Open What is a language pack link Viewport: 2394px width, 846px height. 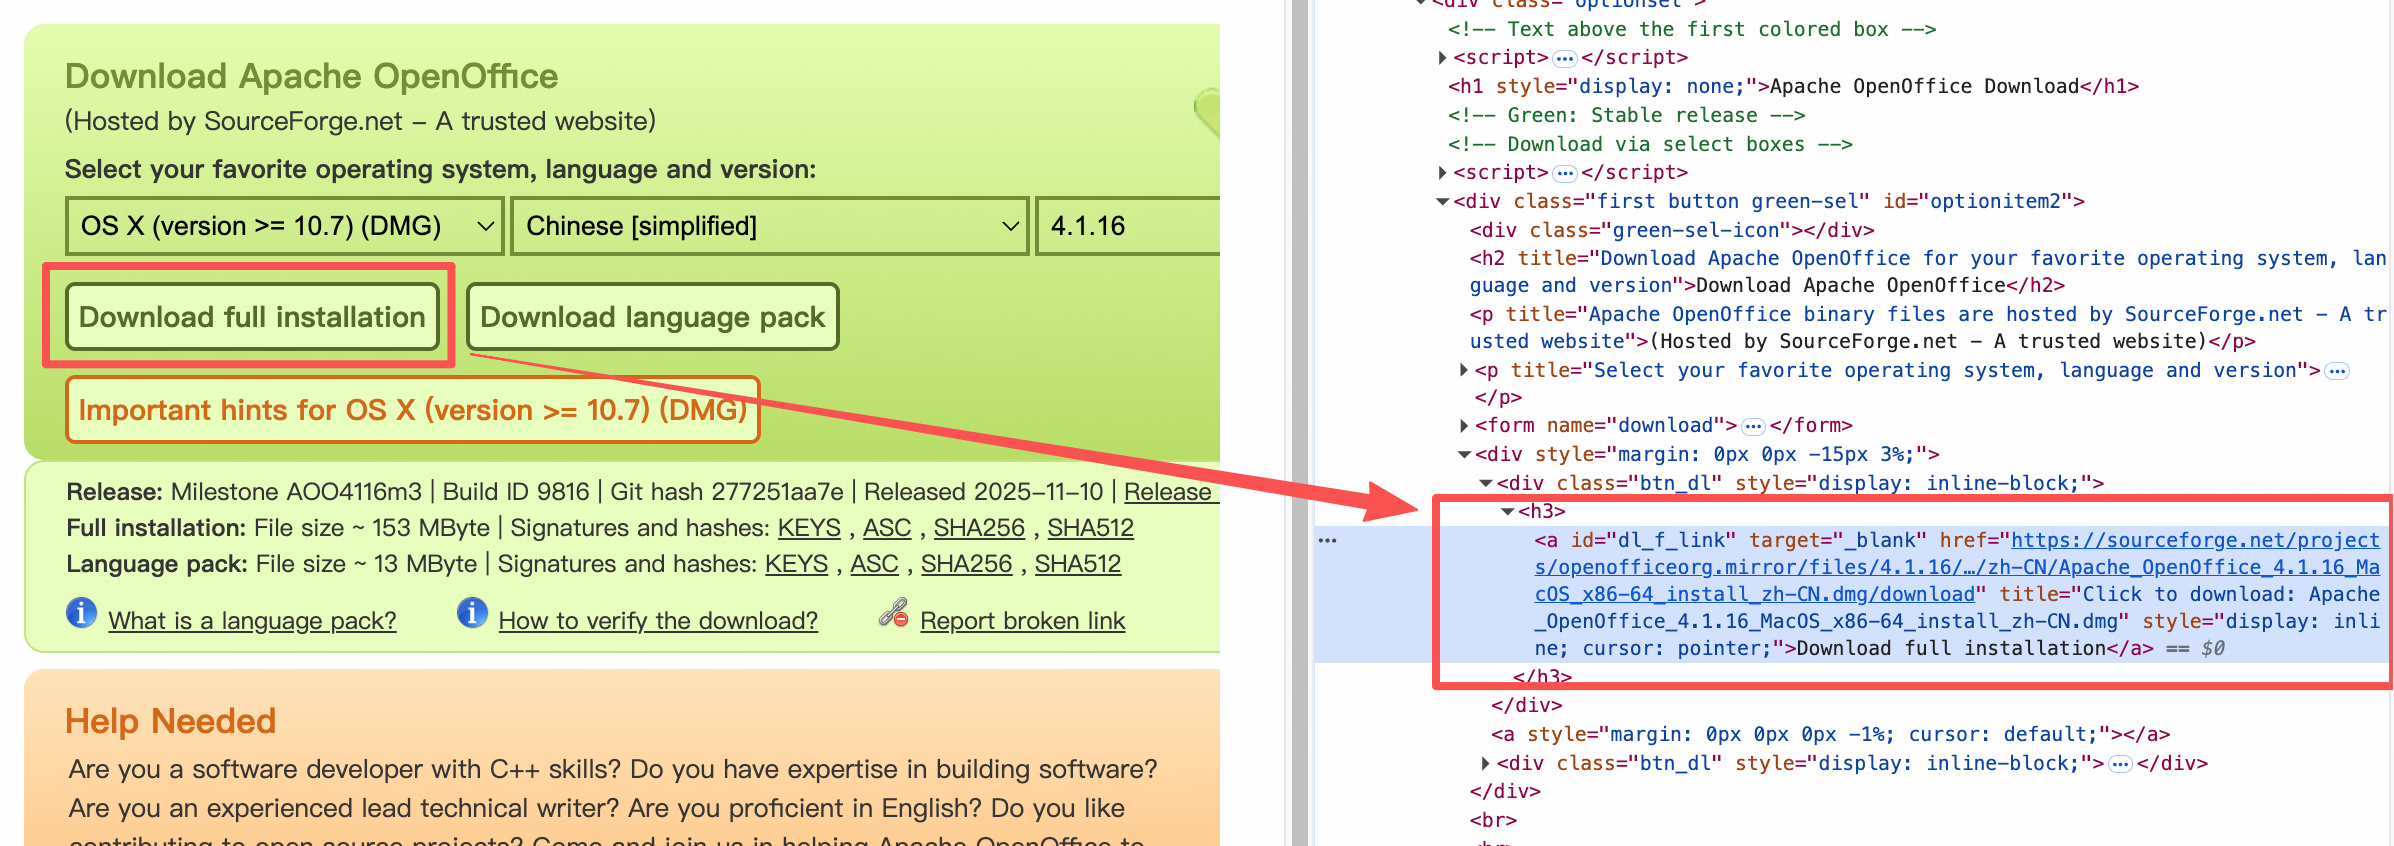pyautogui.click(x=252, y=621)
